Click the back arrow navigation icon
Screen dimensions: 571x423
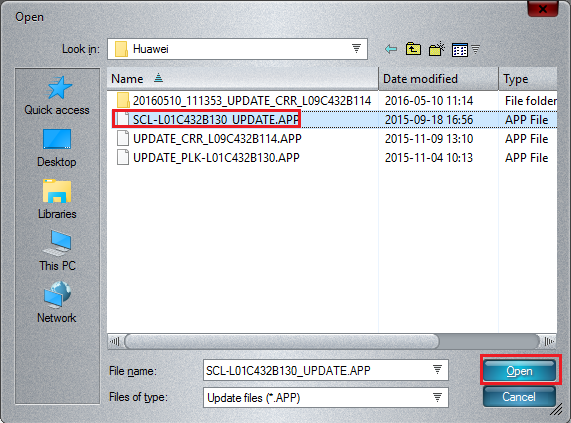coord(391,49)
